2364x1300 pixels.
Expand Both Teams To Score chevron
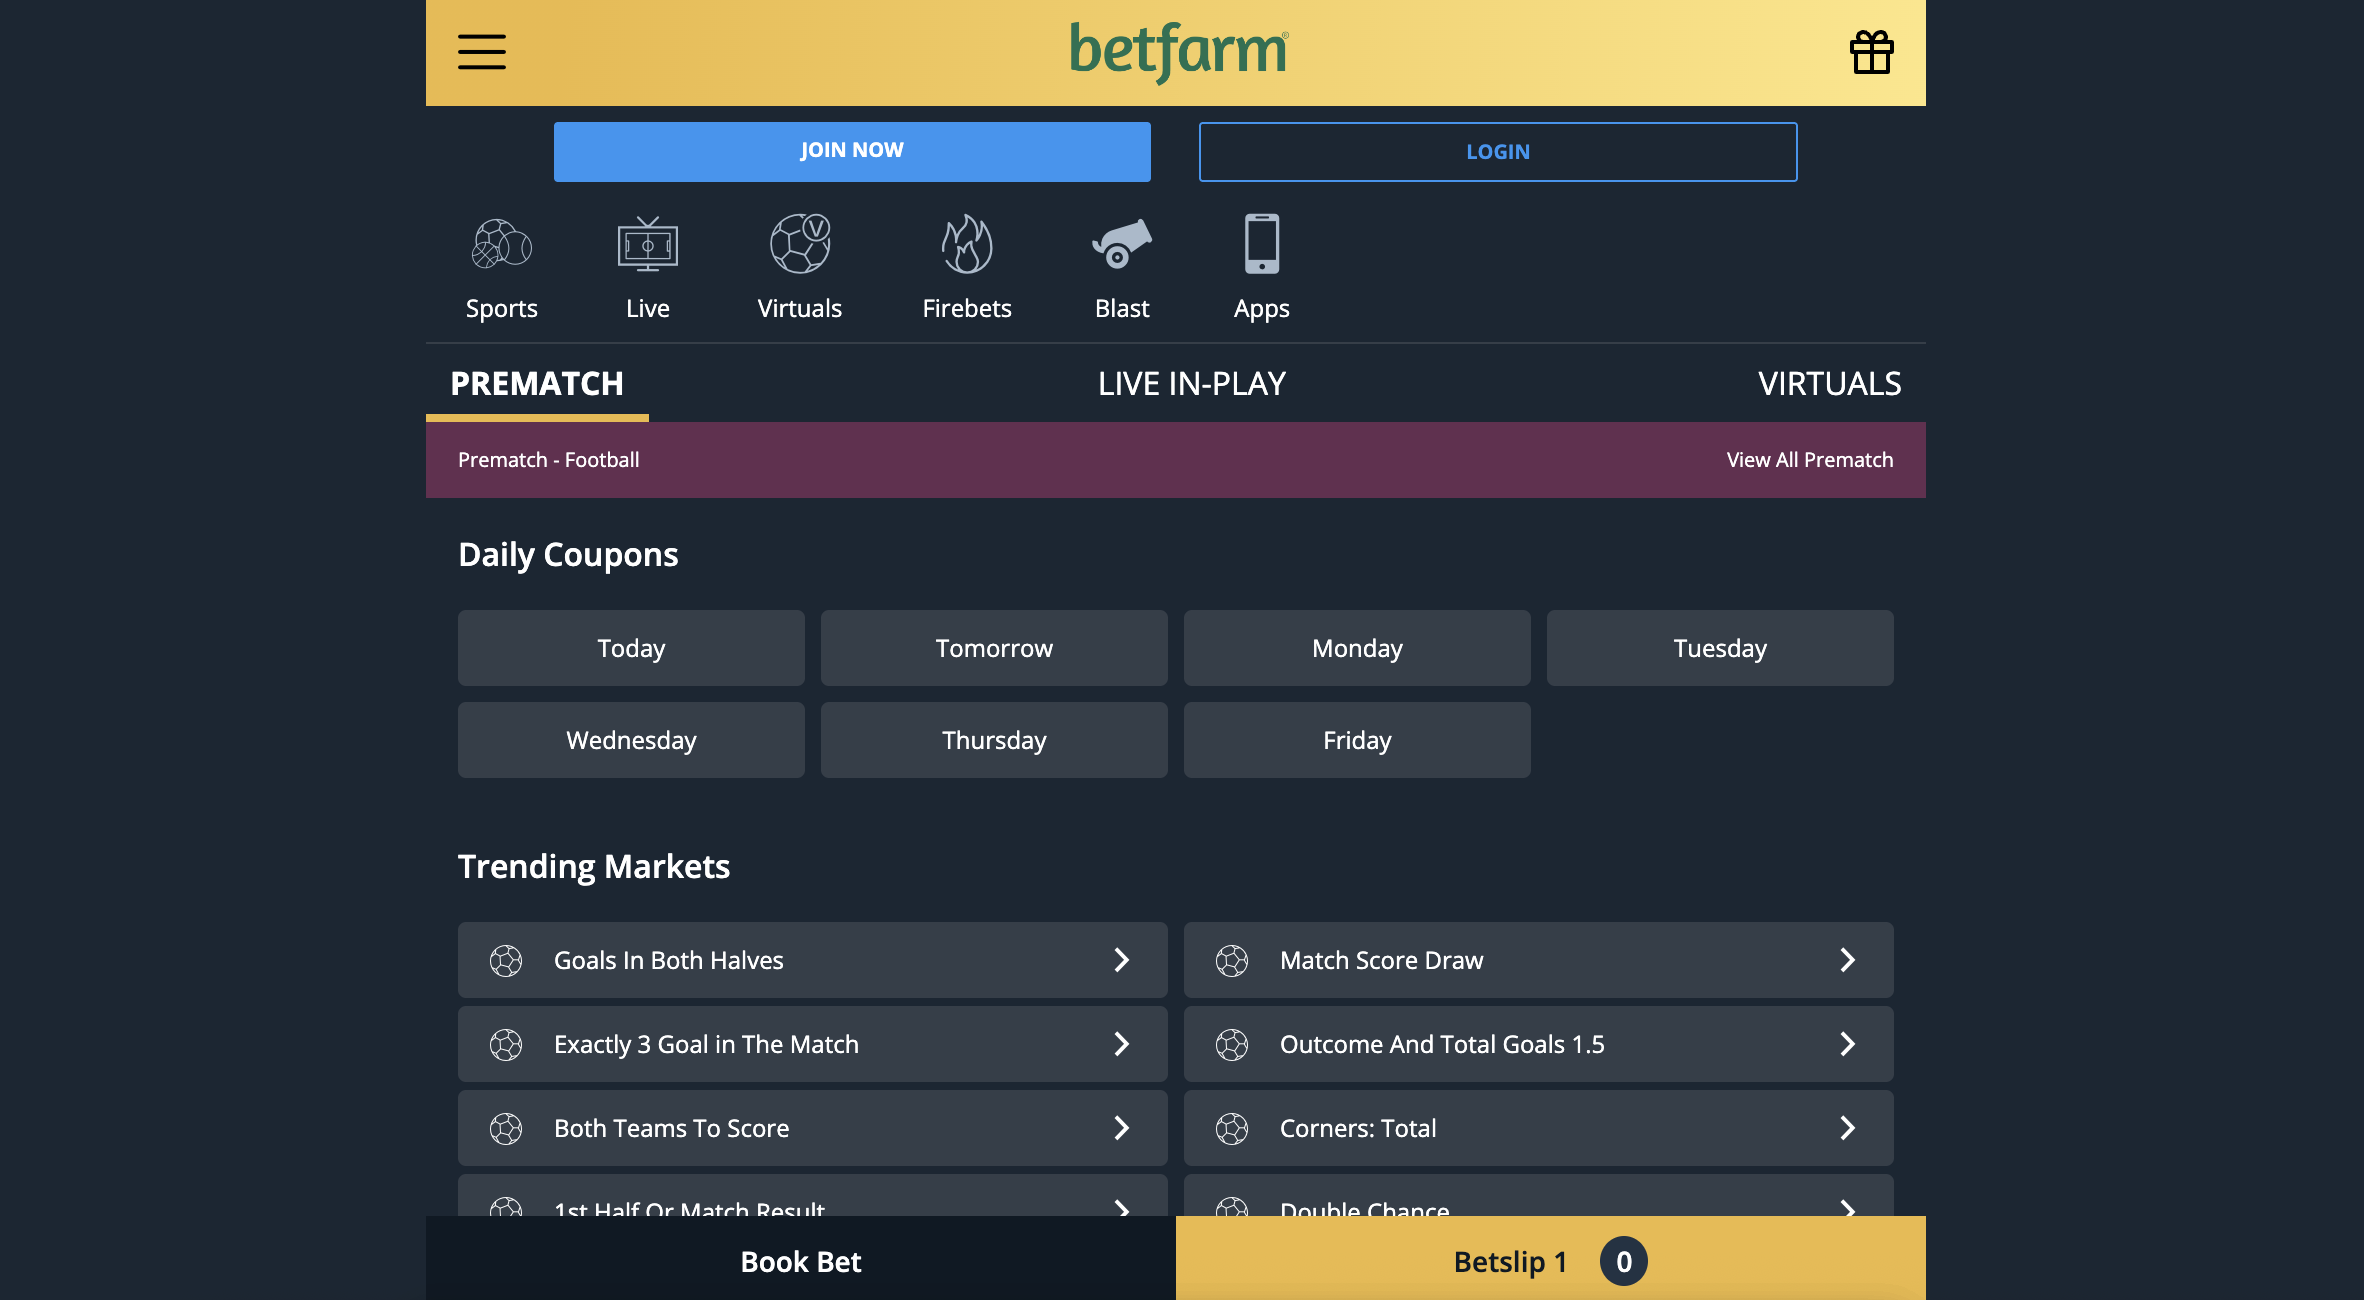point(1122,1128)
